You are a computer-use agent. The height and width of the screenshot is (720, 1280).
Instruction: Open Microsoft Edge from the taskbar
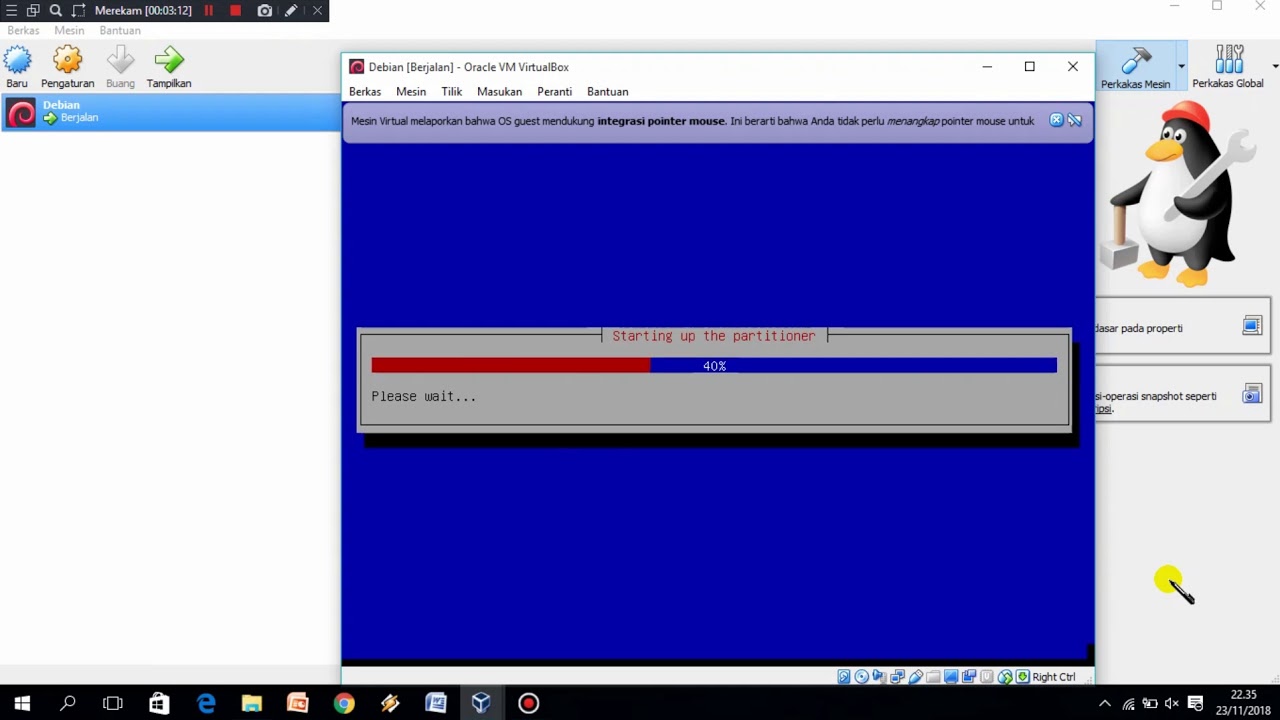point(206,704)
